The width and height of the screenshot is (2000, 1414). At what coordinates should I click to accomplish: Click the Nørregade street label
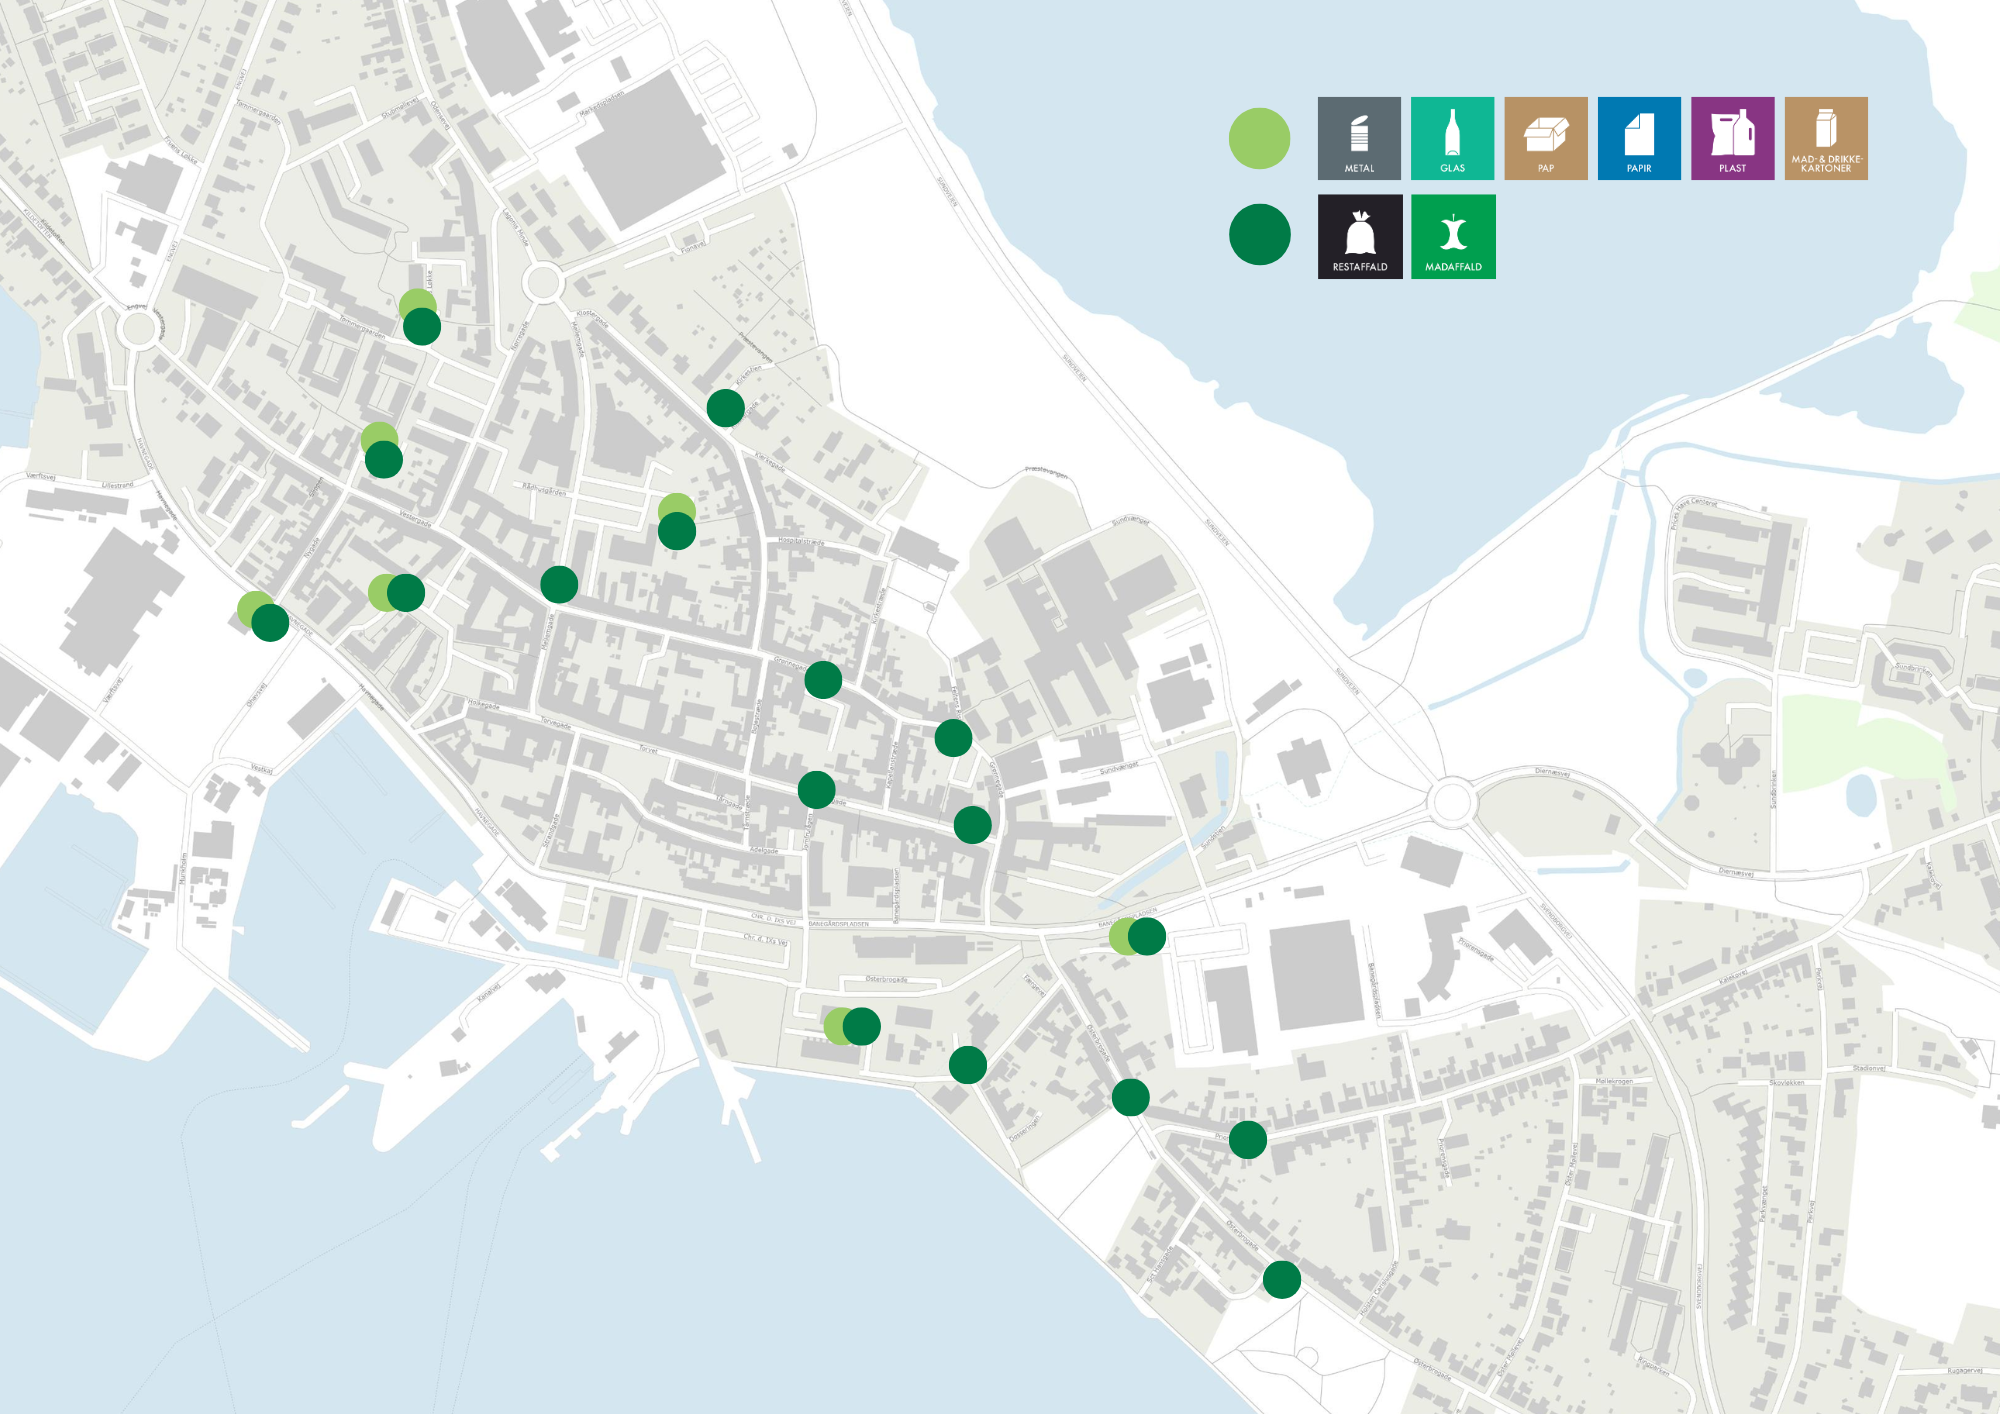(520, 336)
